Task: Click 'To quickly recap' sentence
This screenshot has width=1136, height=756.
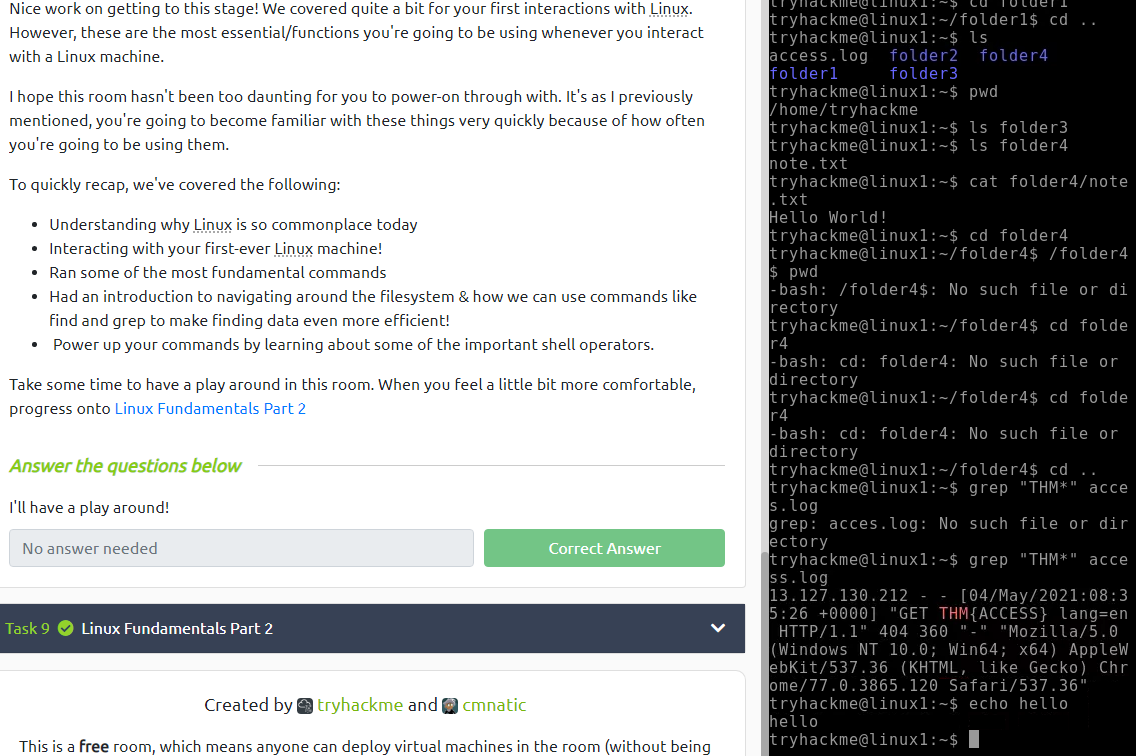Action: coord(175,184)
